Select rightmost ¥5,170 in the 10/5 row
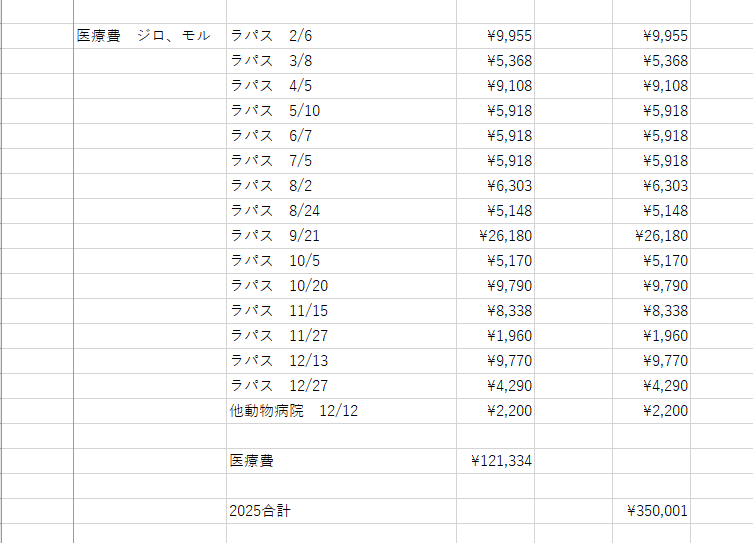The height and width of the screenshot is (543, 753). pyautogui.click(x=651, y=261)
